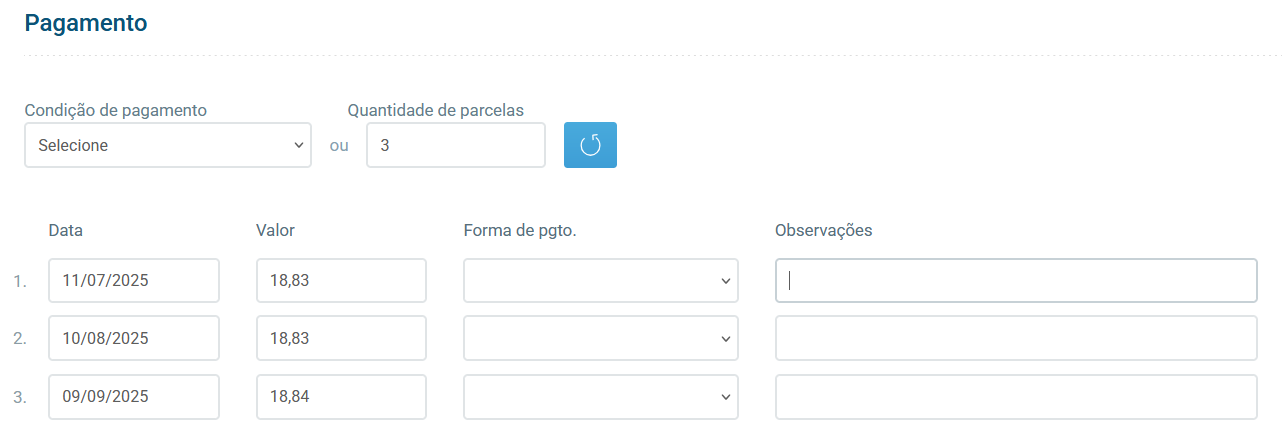Click the date field showing 10/08/2025
This screenshot has width=1282, height=441.
pos(133,338)
